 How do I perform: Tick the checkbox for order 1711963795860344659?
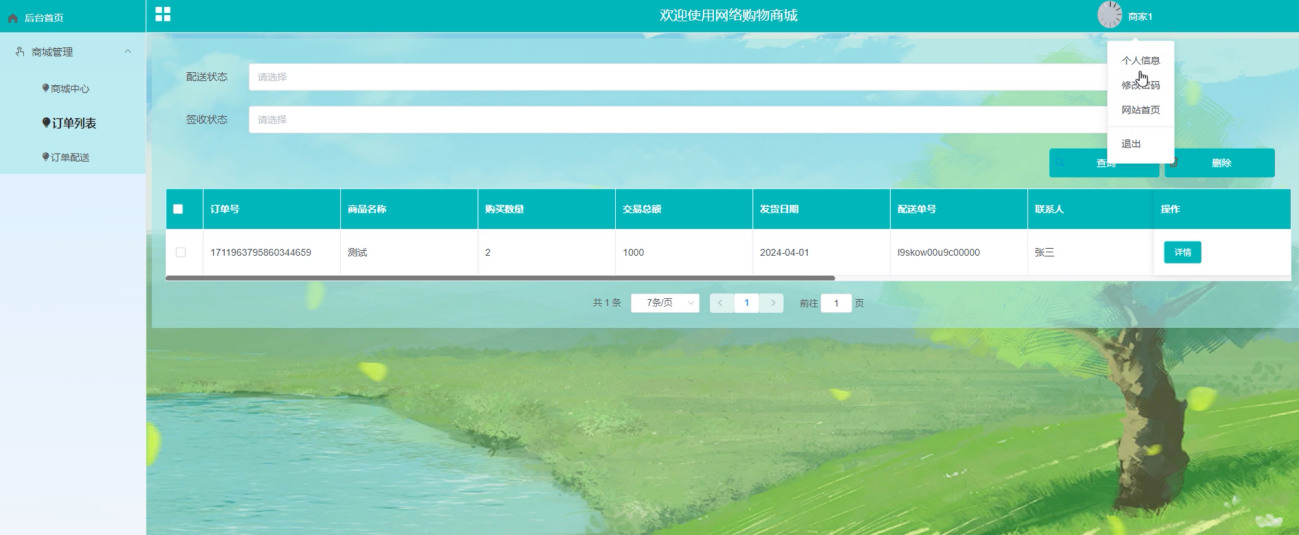(x=181, y=252)
